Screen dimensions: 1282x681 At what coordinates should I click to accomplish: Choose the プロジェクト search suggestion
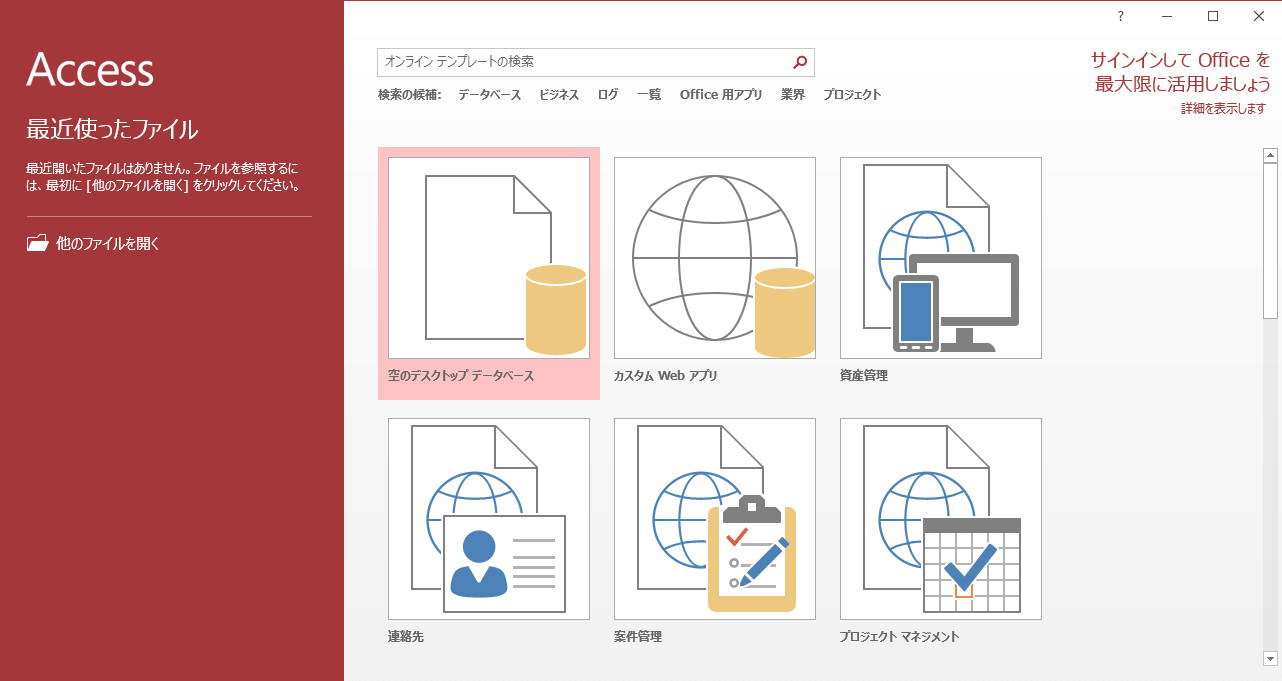(x=852, y=95)
